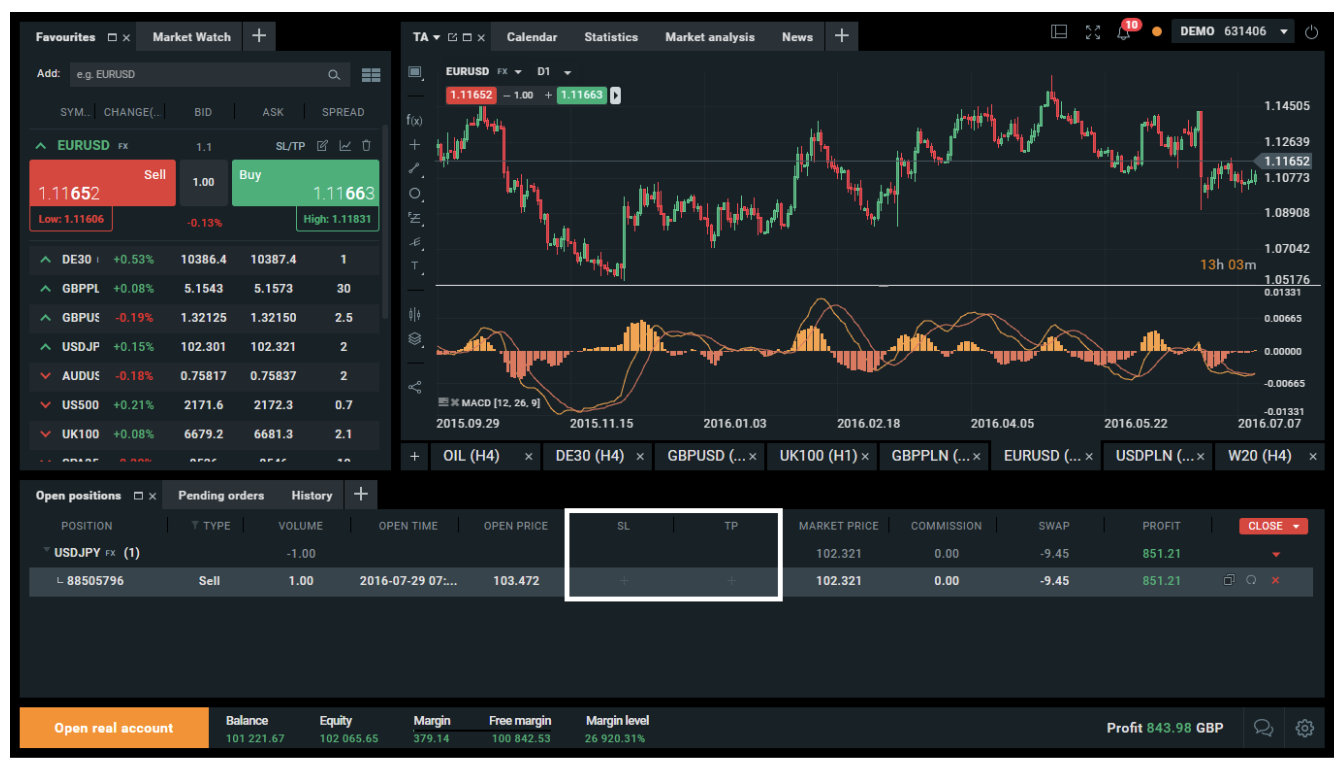Collapse the EURUSD row in Favourites
This screenshot has height=768, width=1344.
point(41,146)
